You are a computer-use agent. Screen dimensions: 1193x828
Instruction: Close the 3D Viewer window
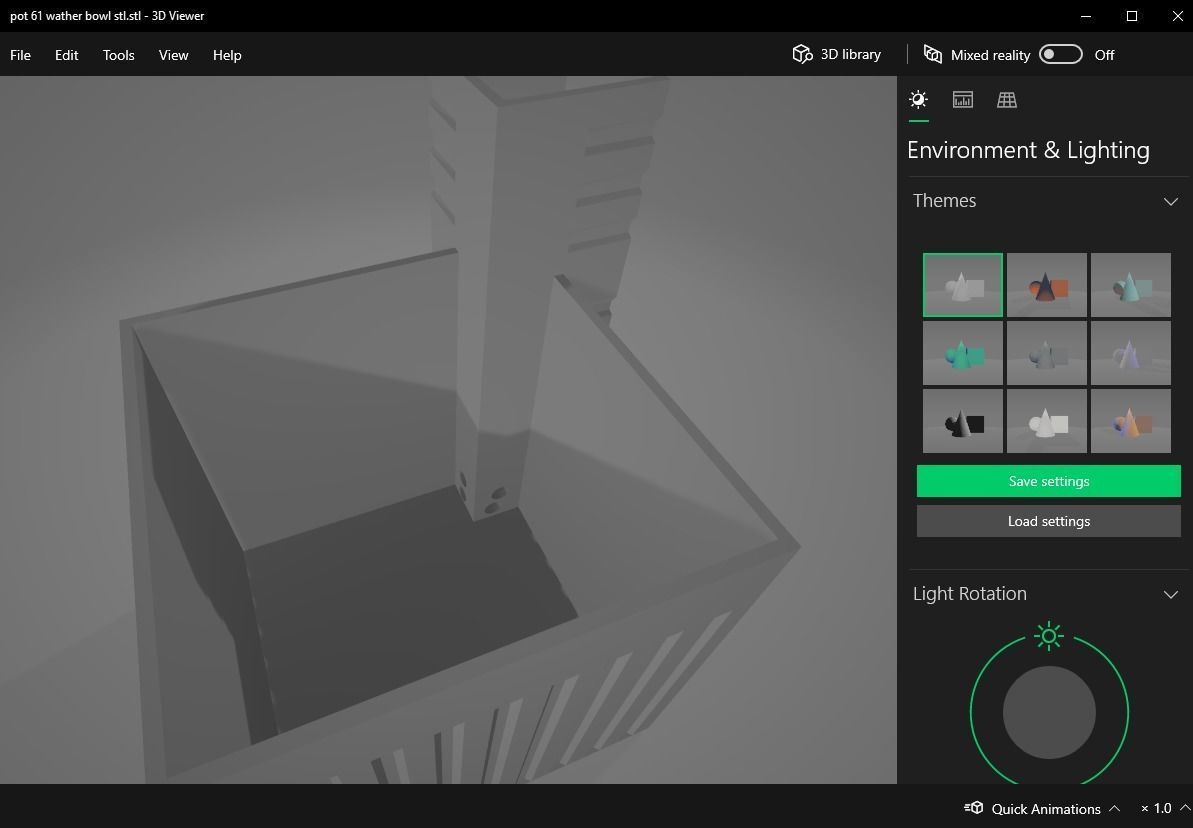click(x=1177, y=16)
